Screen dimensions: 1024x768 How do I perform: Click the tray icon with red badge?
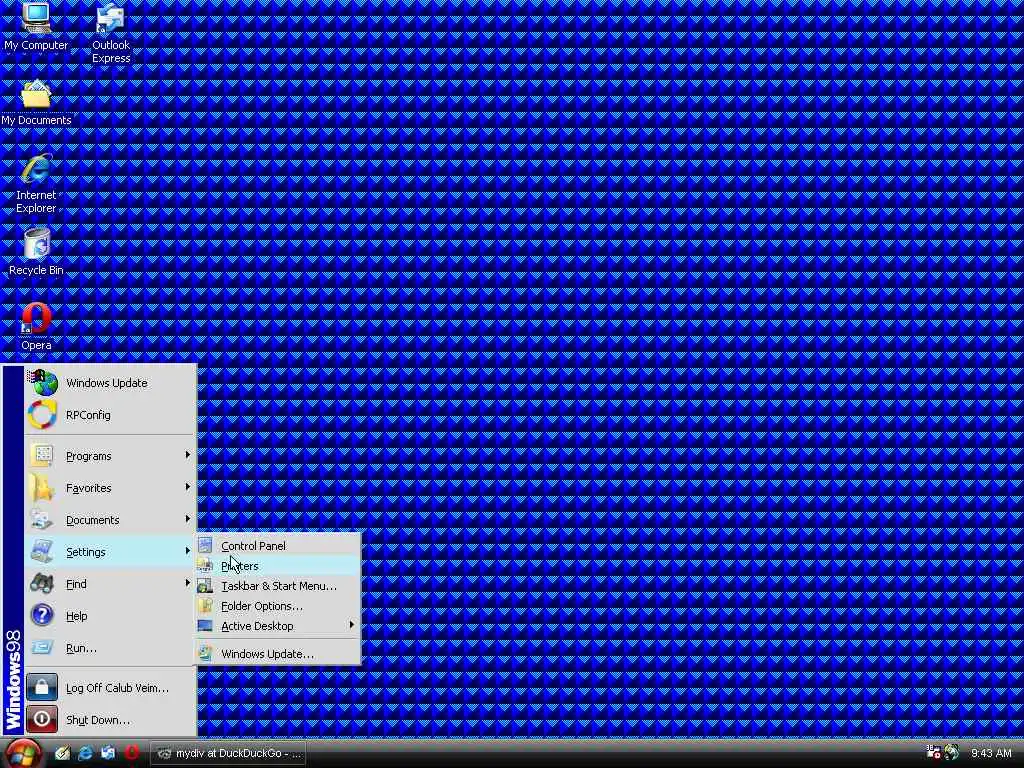pos(933,753)
